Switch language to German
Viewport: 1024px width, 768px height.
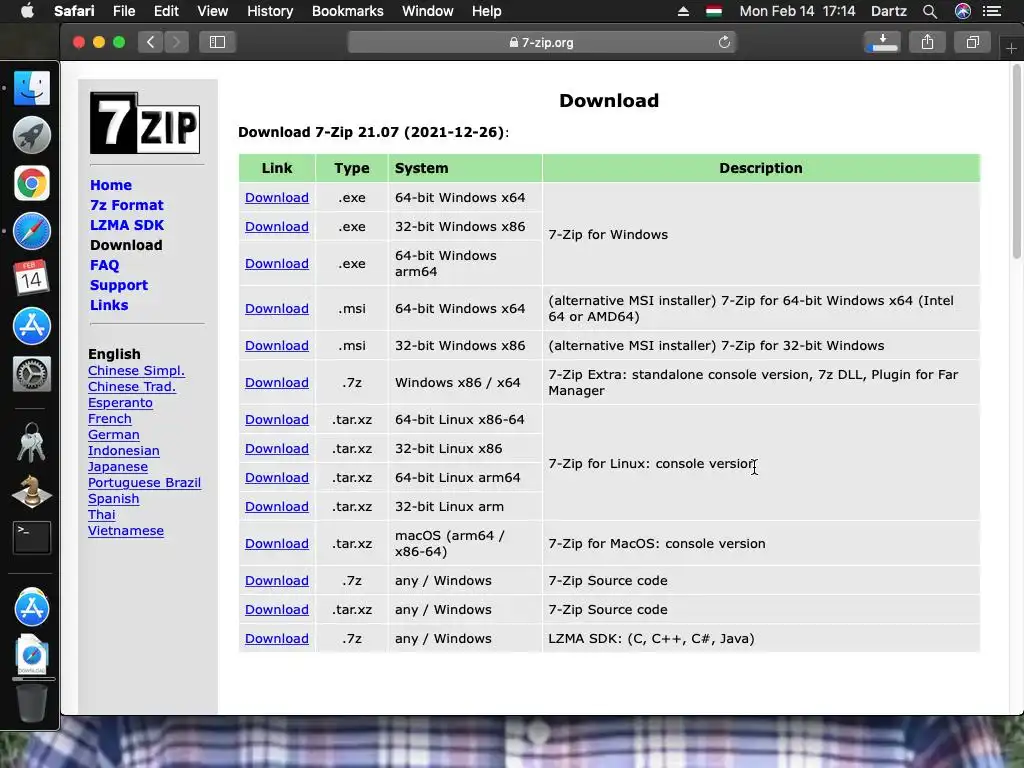pos(114,435)
